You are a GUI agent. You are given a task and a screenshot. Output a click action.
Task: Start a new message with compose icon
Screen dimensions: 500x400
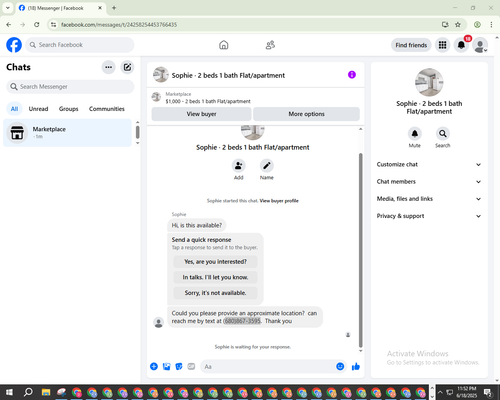(x=127, y=67)
